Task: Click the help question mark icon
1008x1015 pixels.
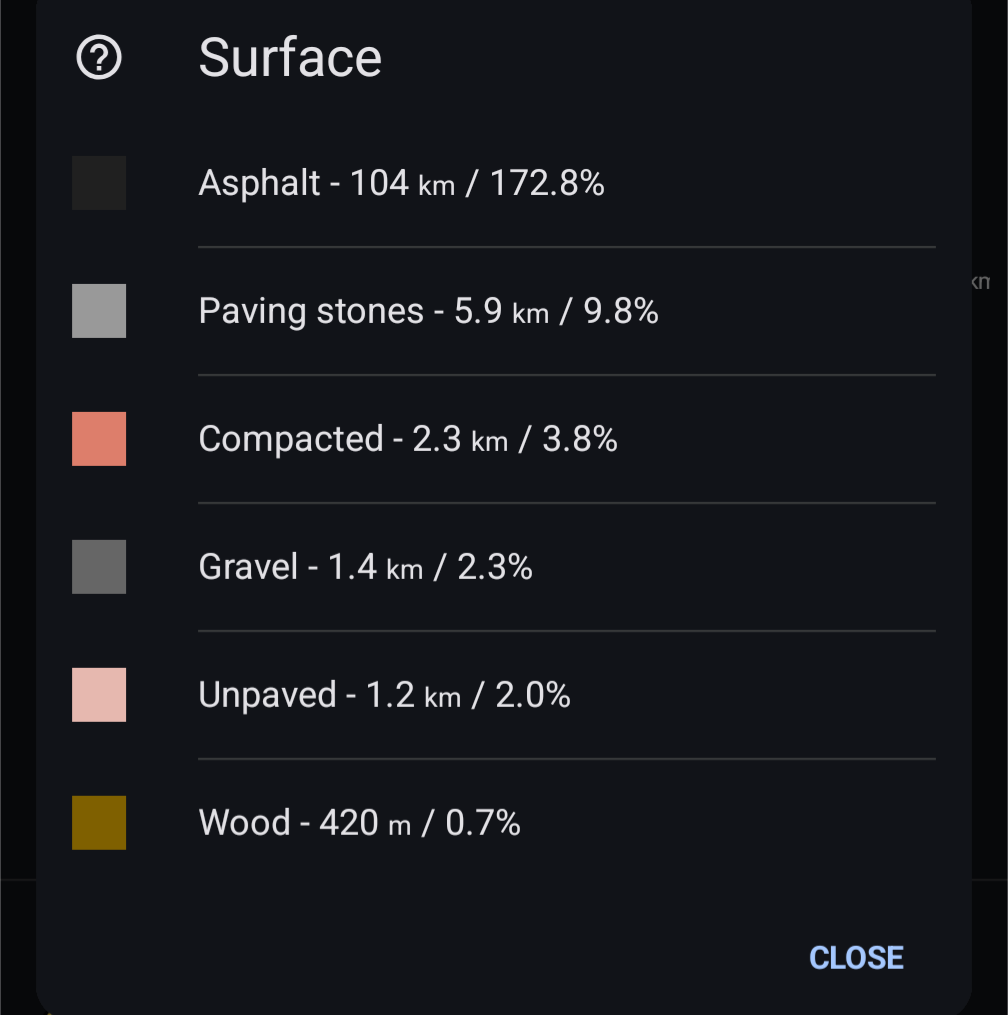Action: click(99, 57)
